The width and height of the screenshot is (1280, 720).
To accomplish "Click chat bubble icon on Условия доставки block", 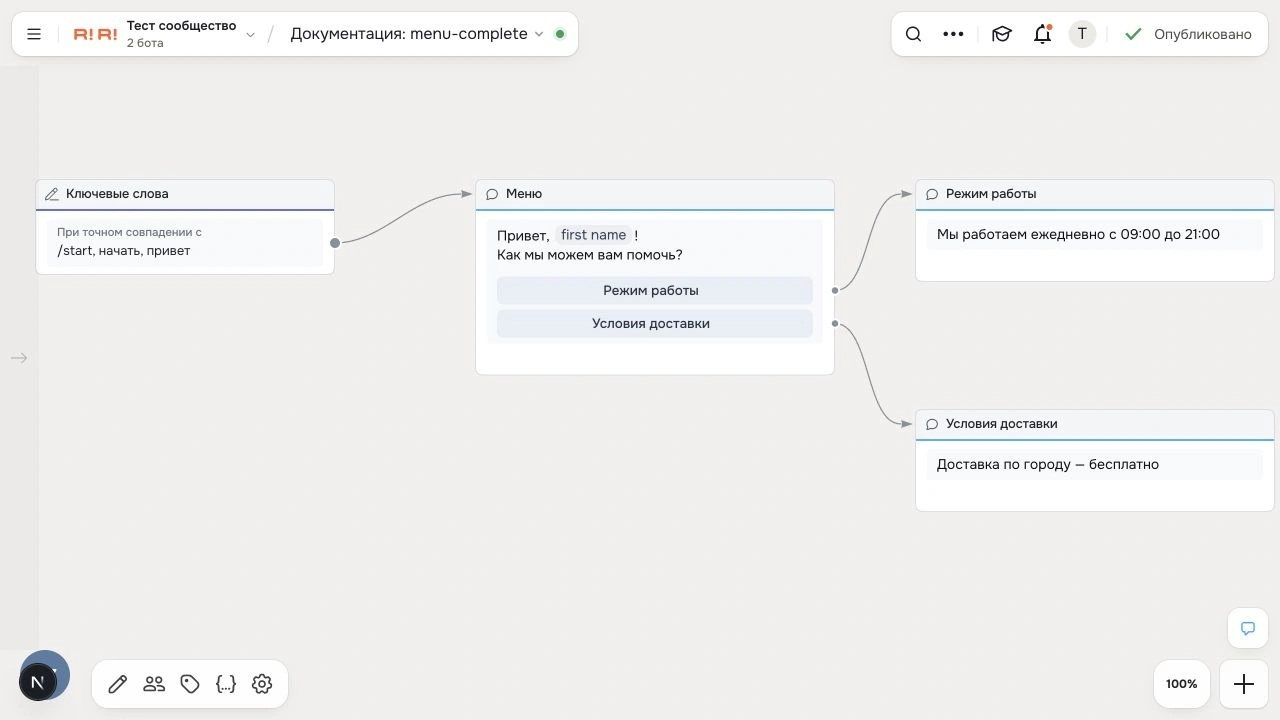I will pos(932,424).
